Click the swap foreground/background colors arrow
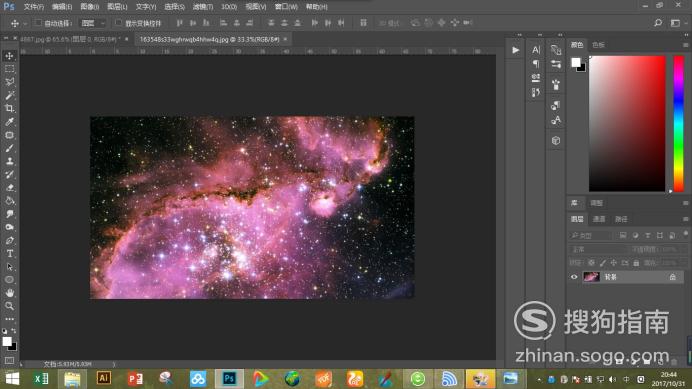Viewport: 692px width, 389px height. [14, 330]
